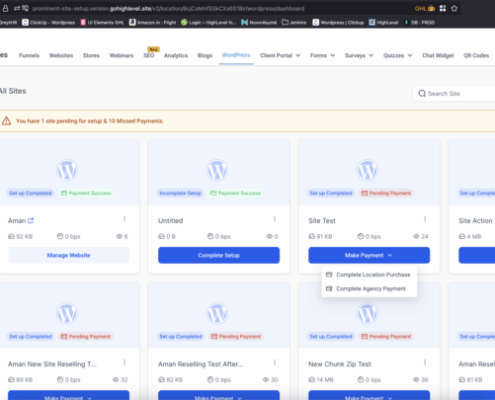Open the Chat Widget tab
Image resolution: width=495 pixels, height=400 pixels.
click(438, 55)
